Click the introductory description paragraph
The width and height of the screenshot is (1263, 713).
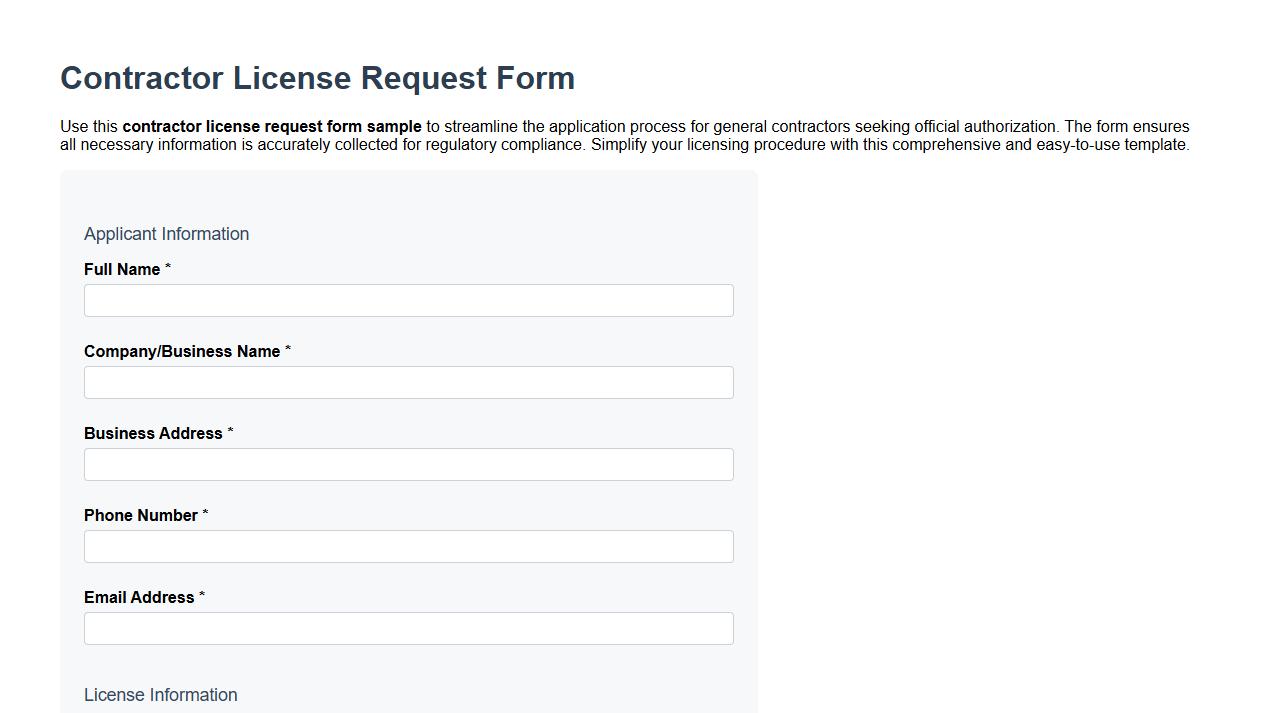(x=625, y=135)
